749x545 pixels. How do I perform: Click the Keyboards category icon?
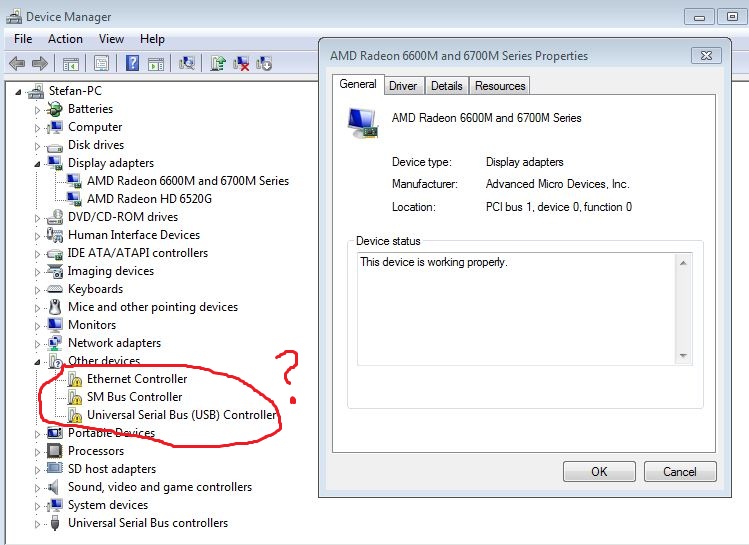pyautogui.click(x=54, y=289)
